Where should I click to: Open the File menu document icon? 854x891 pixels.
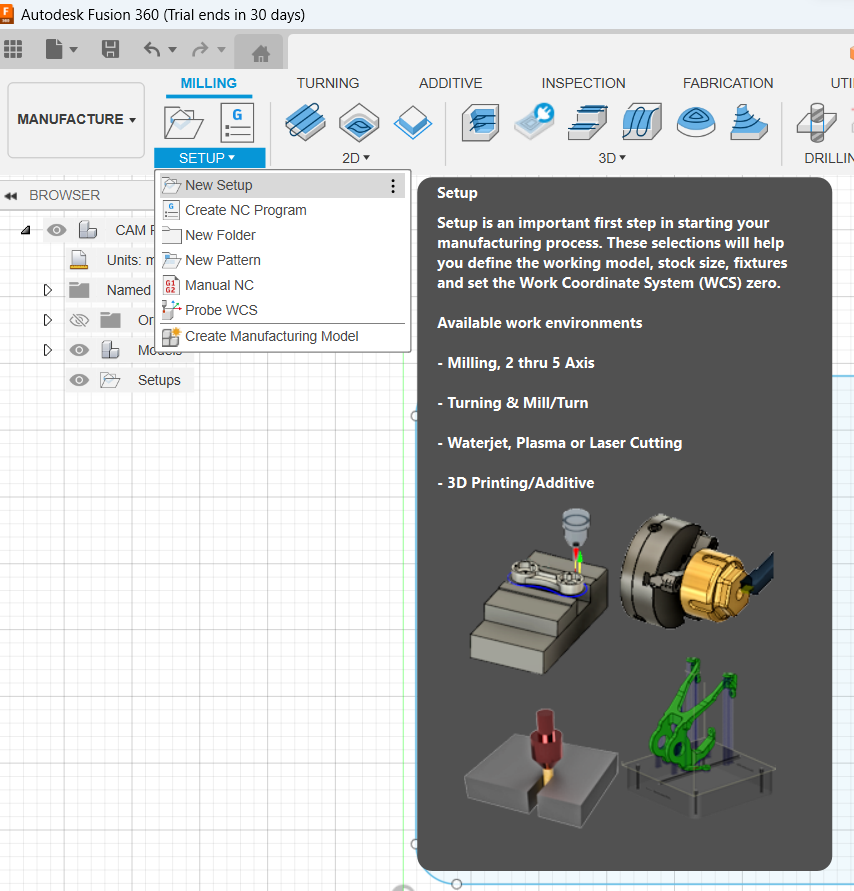[x=54, y=49]
